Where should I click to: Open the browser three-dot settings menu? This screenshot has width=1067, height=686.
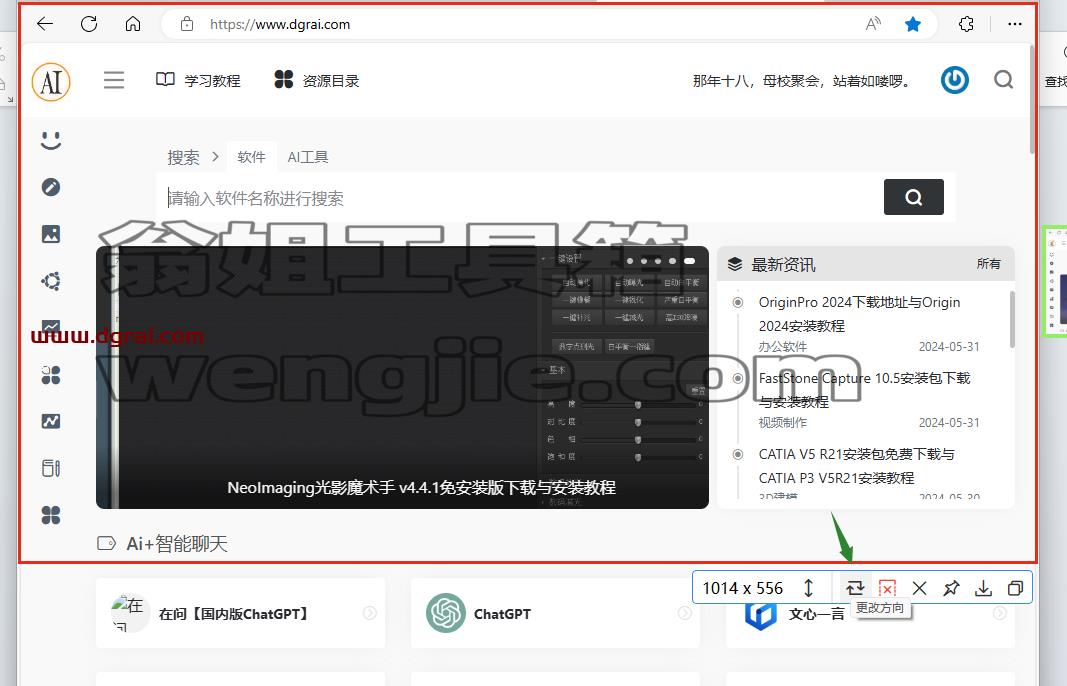point(1015,24)
